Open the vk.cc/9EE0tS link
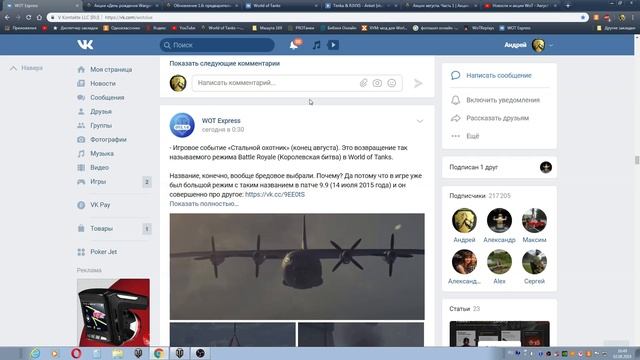The height and width of the screenshot is (360, 640). coord(275,194)
